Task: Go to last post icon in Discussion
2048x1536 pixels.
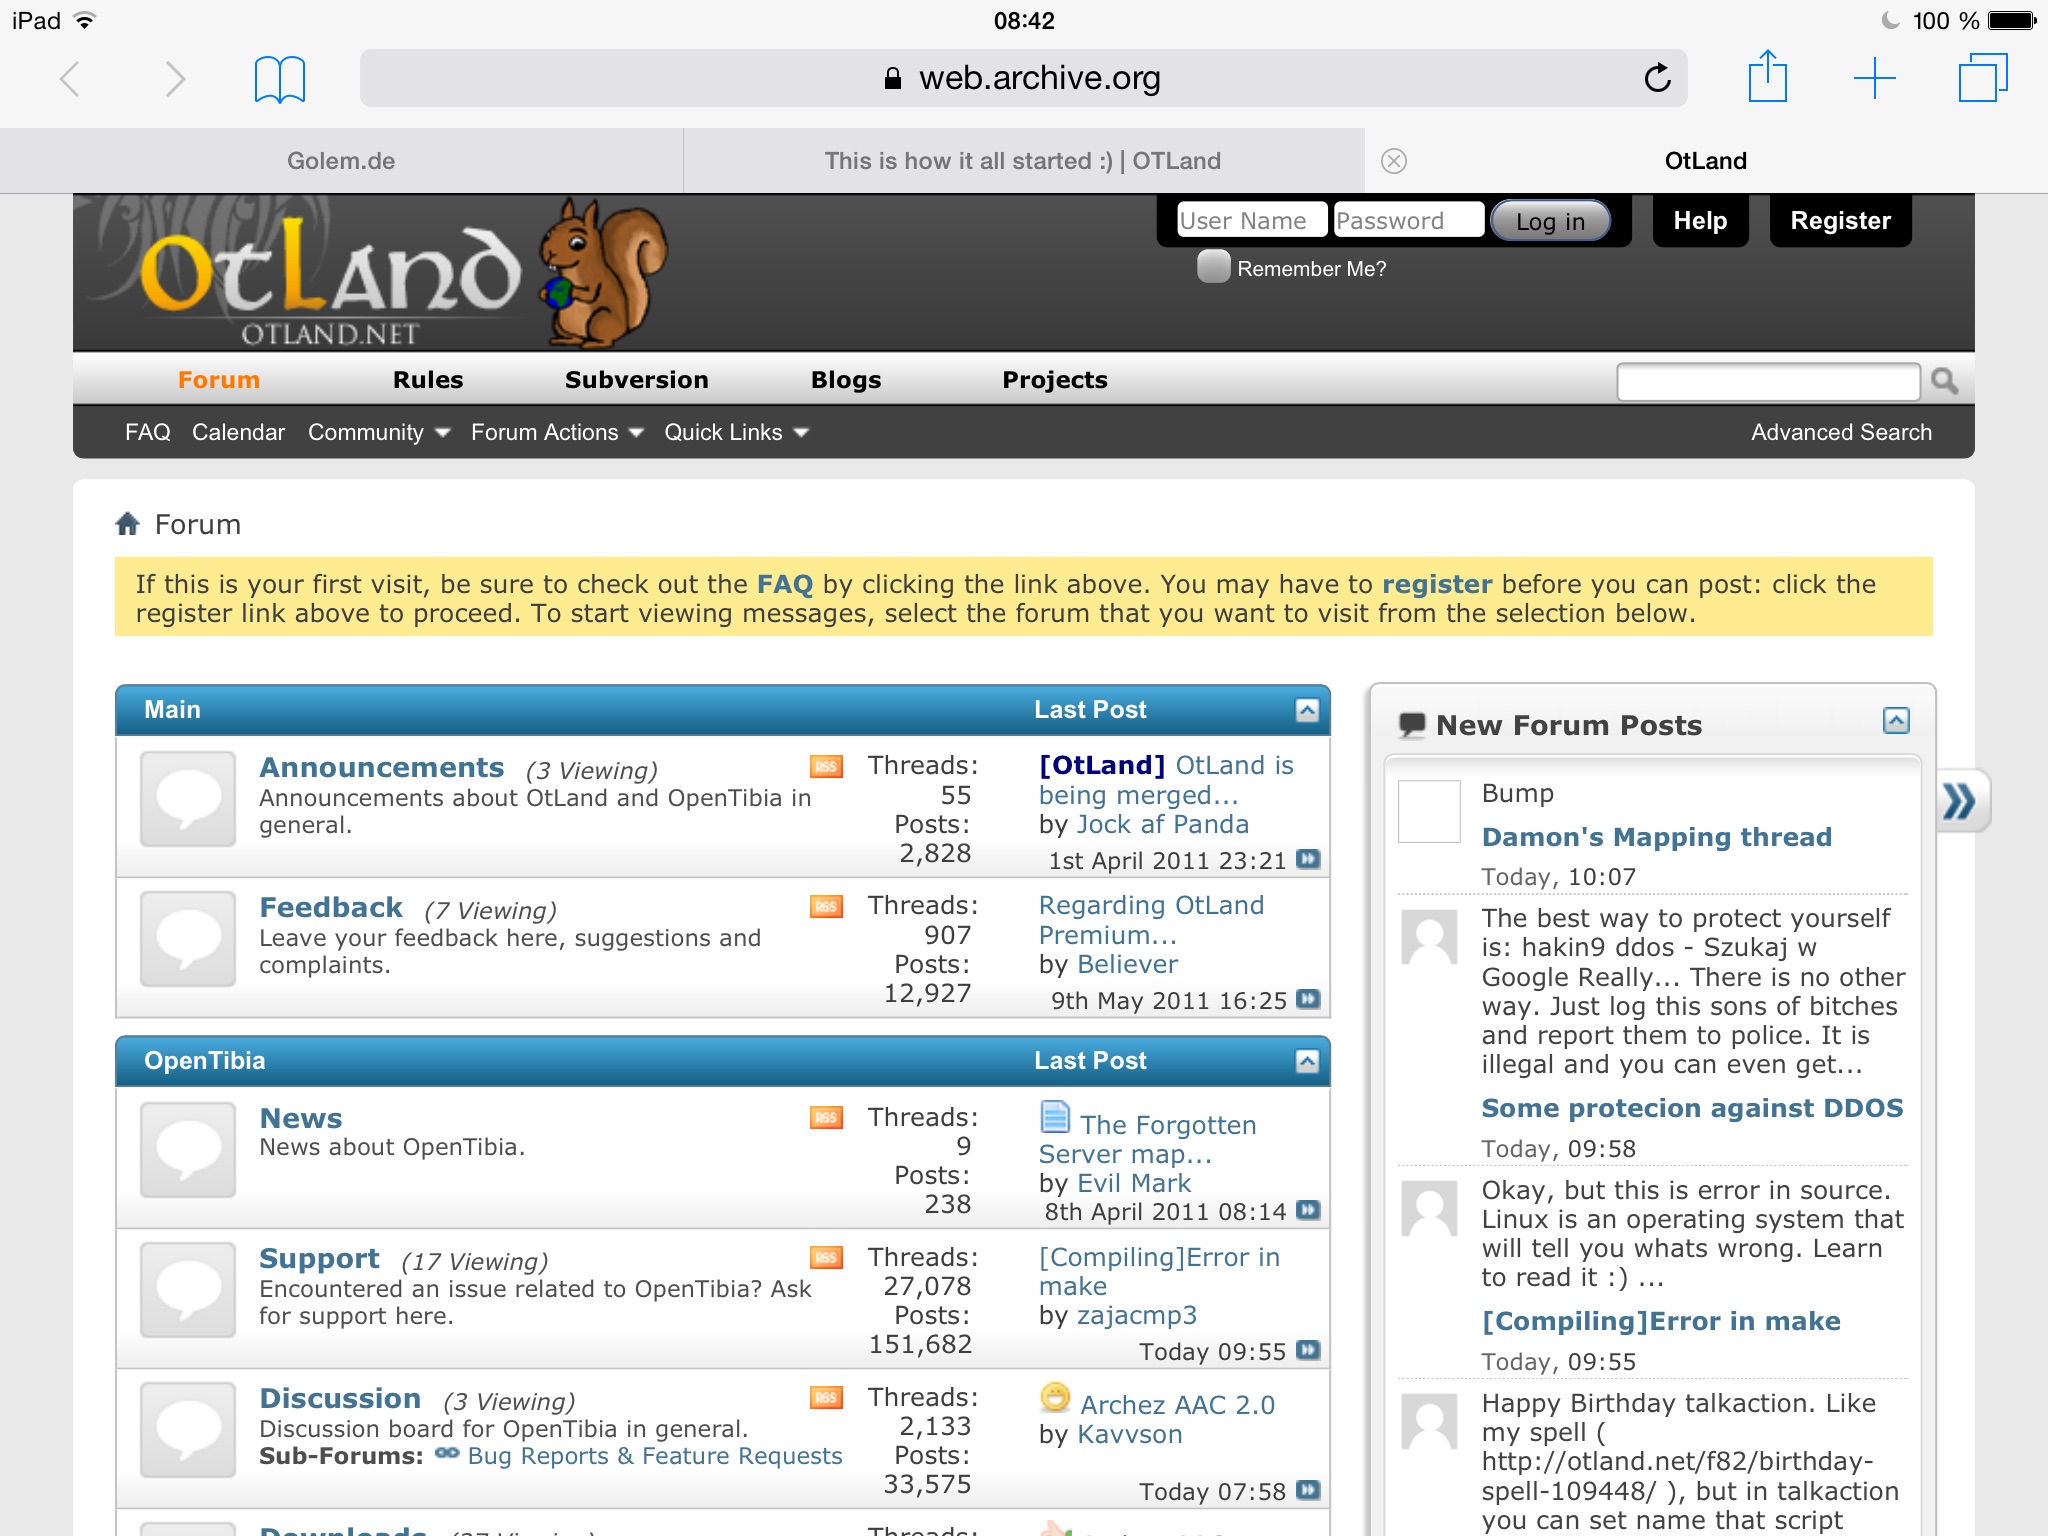Action: click(x=1308, y=1490)
